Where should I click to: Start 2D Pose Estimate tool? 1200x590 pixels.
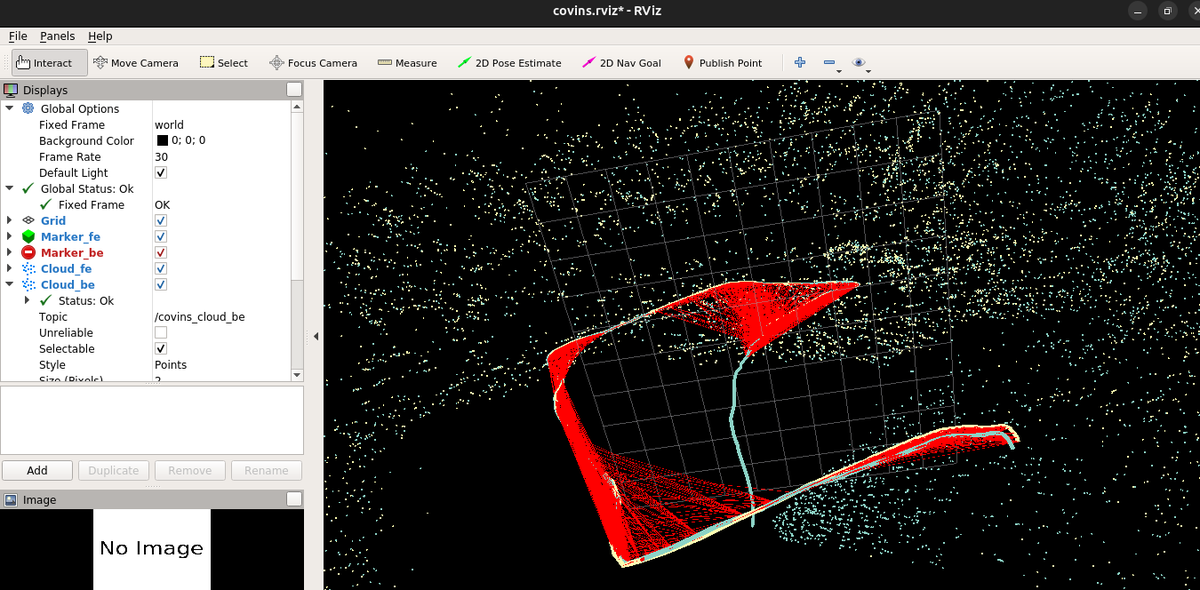[x=509, y=62]
